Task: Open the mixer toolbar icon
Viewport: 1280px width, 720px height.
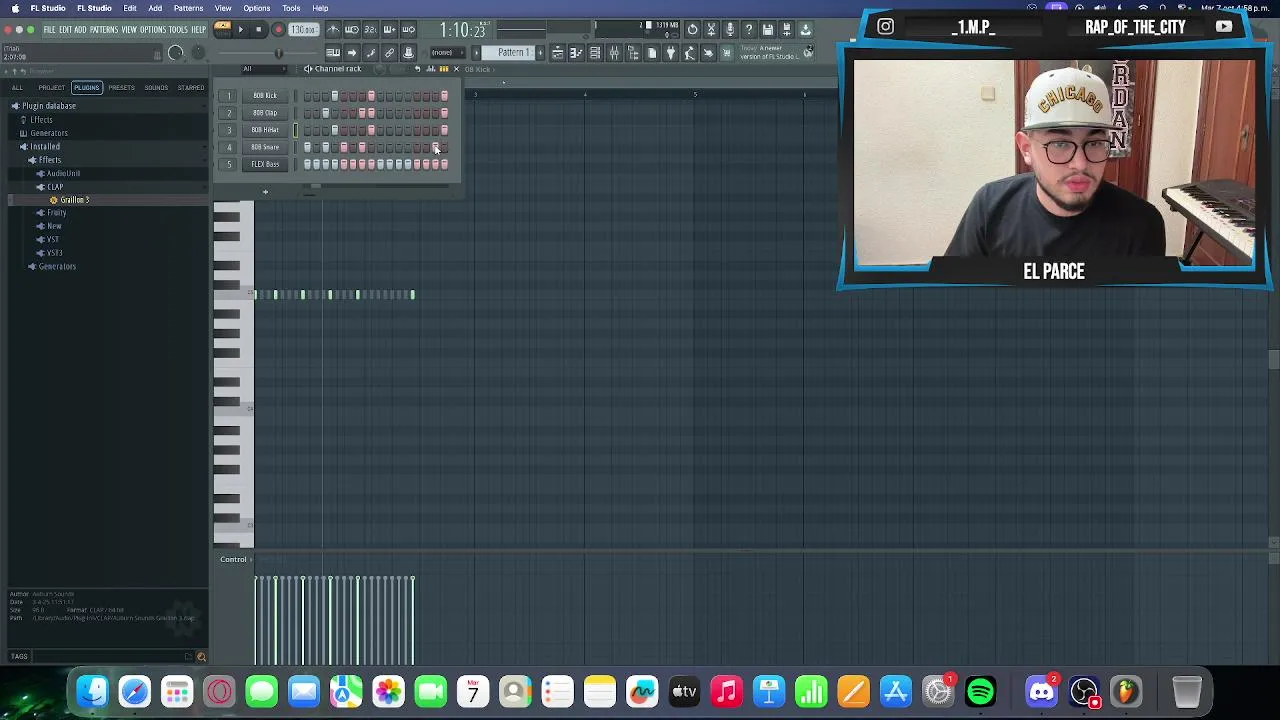Action: point(613,53)
